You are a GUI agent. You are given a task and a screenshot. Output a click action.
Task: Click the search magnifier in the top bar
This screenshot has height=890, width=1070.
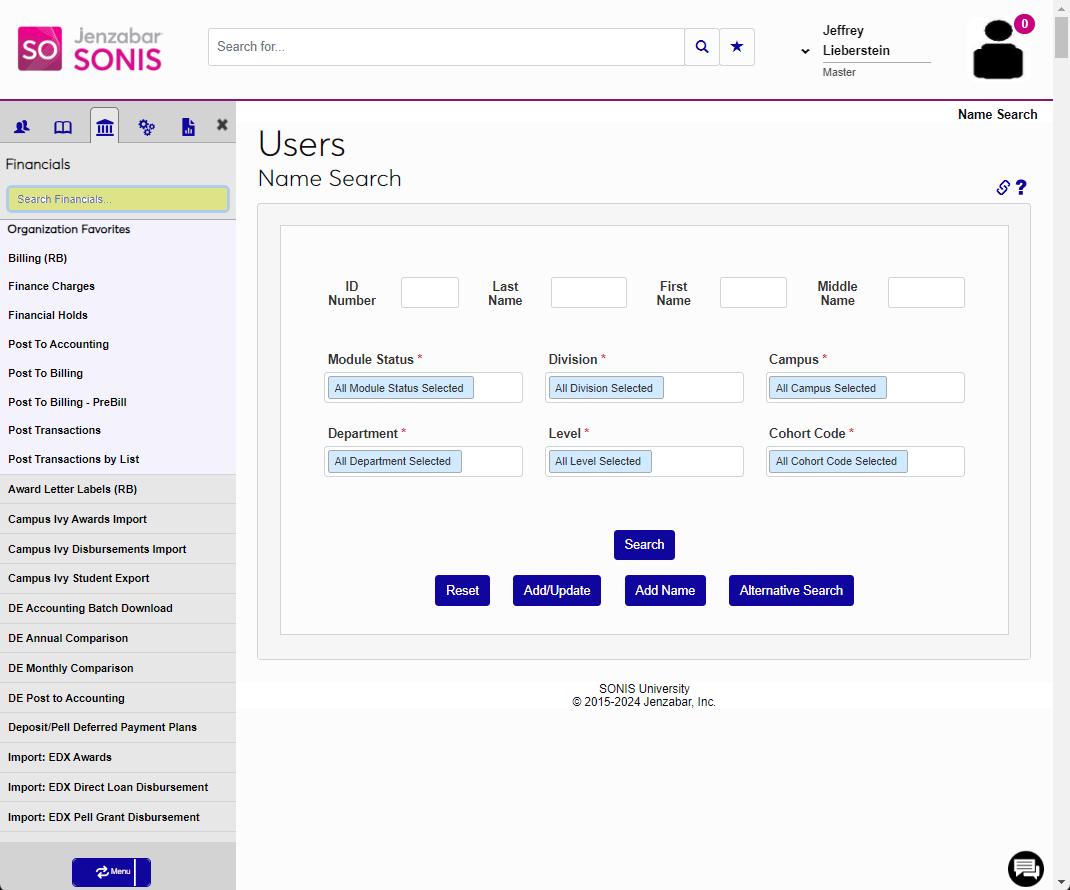[701, 46]
